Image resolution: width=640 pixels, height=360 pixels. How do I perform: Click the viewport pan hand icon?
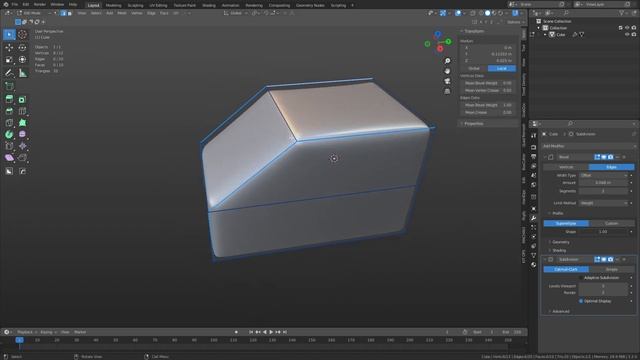[447, 71]
